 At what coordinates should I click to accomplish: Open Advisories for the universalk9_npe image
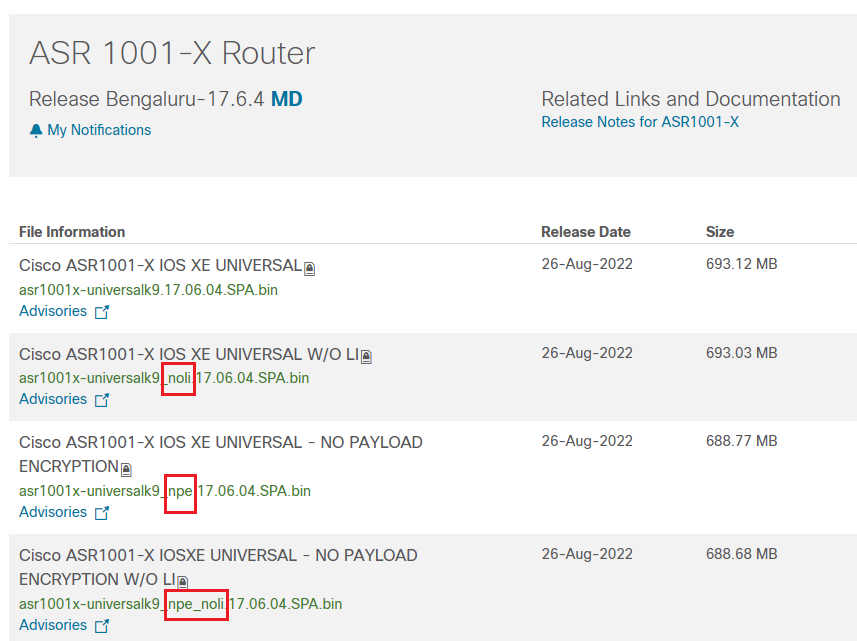point(53,512)
